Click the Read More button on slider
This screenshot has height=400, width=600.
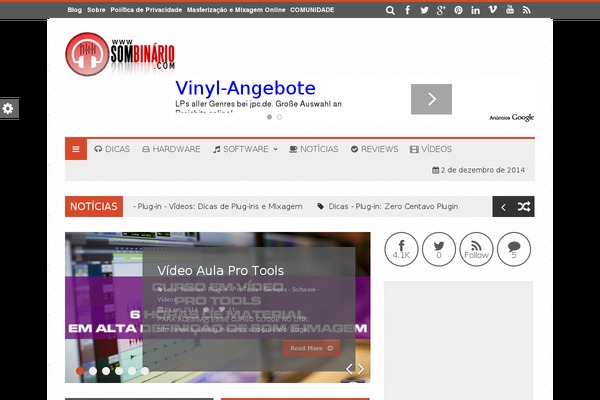[x=311, y=348]
